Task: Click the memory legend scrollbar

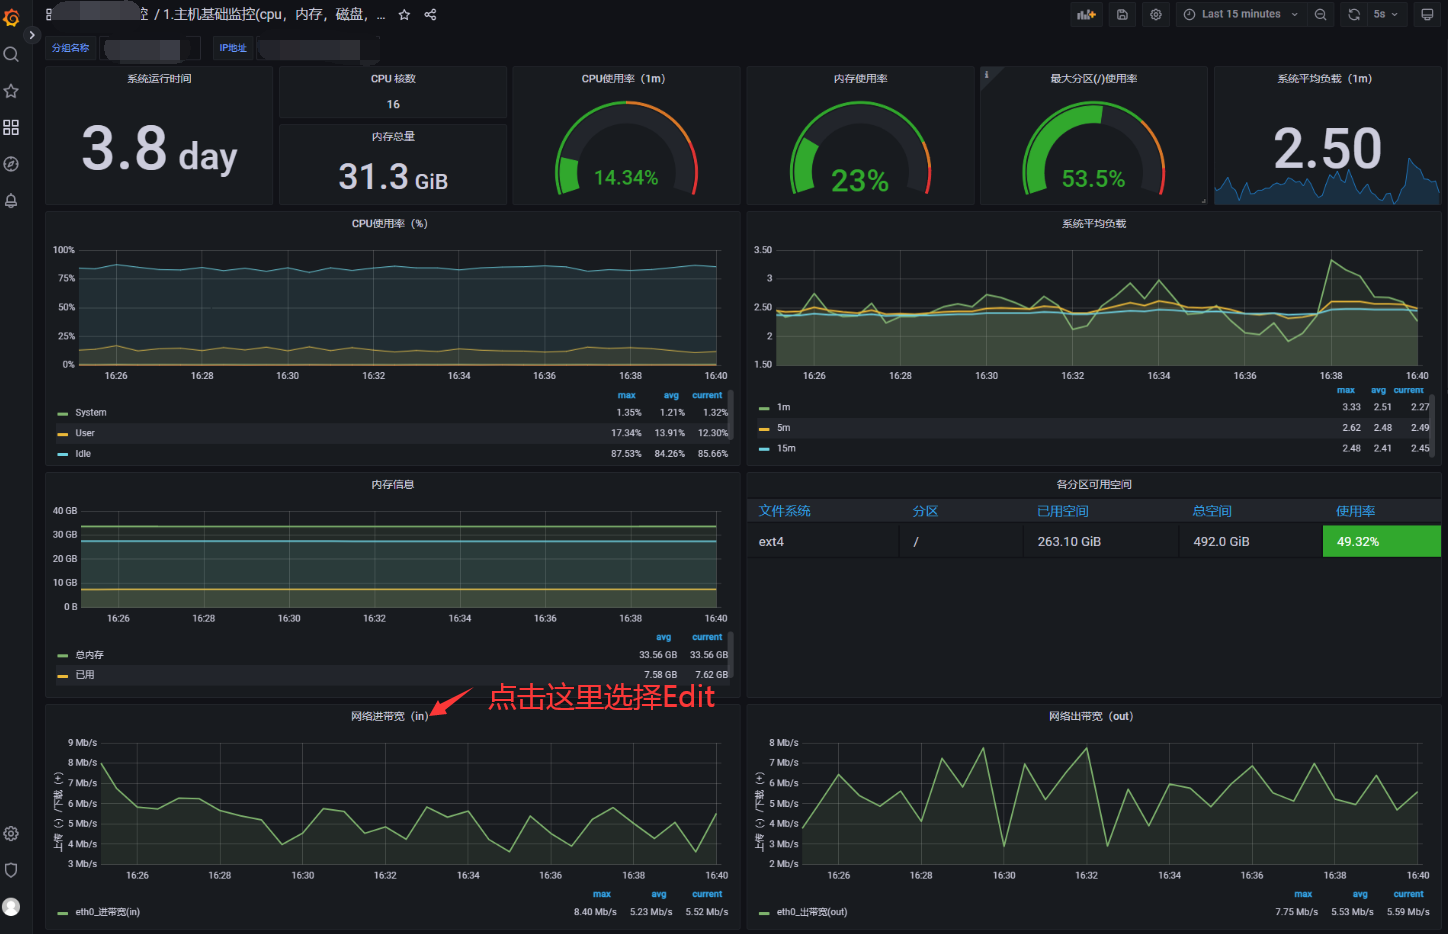Action: coord(731,655)
